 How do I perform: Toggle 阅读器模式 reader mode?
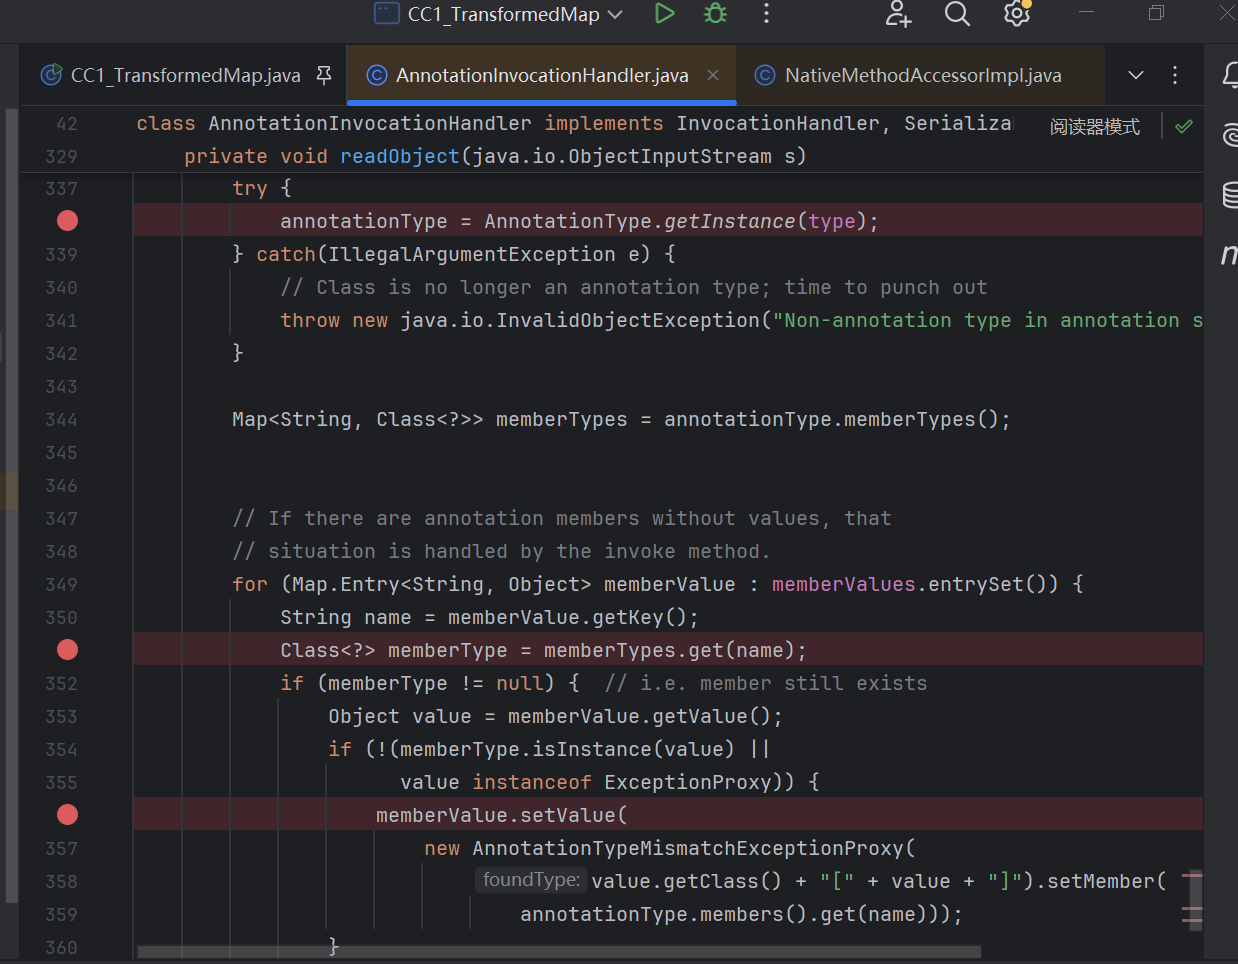point(1095,127)
